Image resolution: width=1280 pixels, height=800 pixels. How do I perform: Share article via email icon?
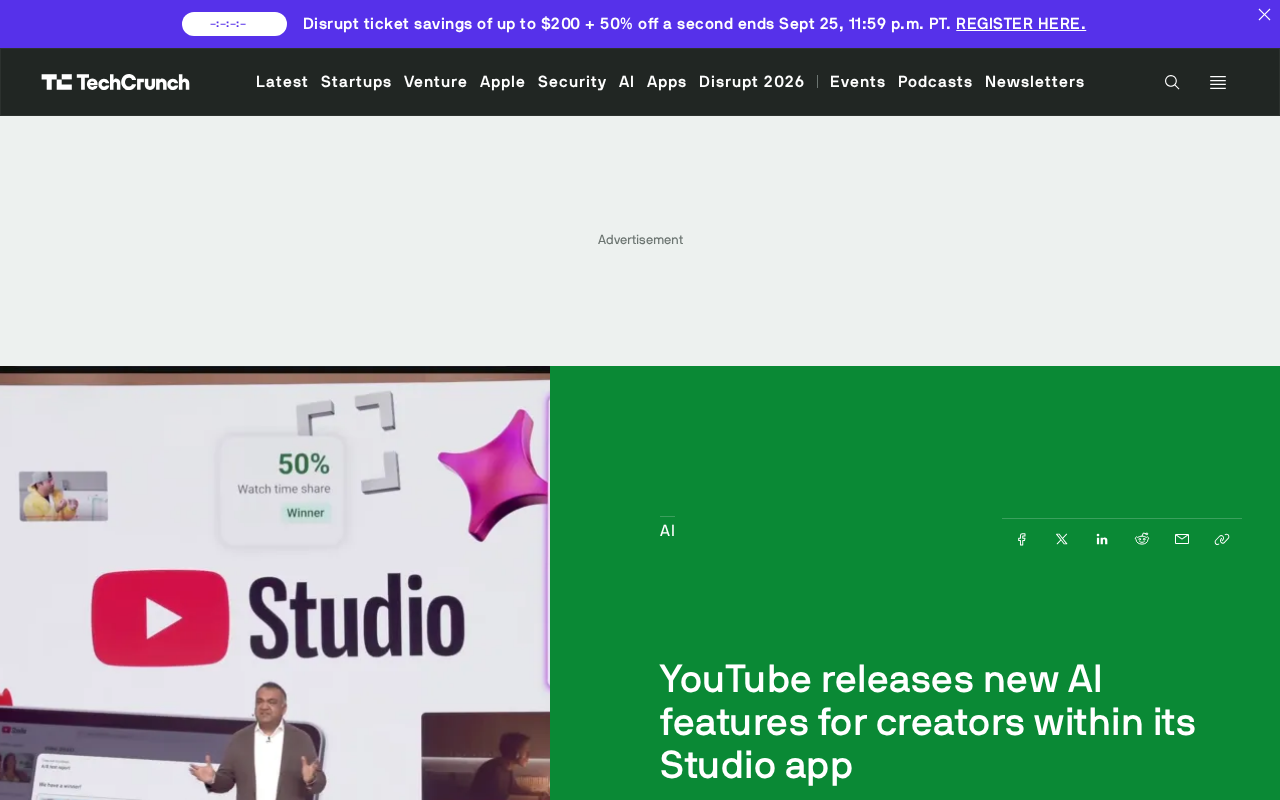point(1182,539)
